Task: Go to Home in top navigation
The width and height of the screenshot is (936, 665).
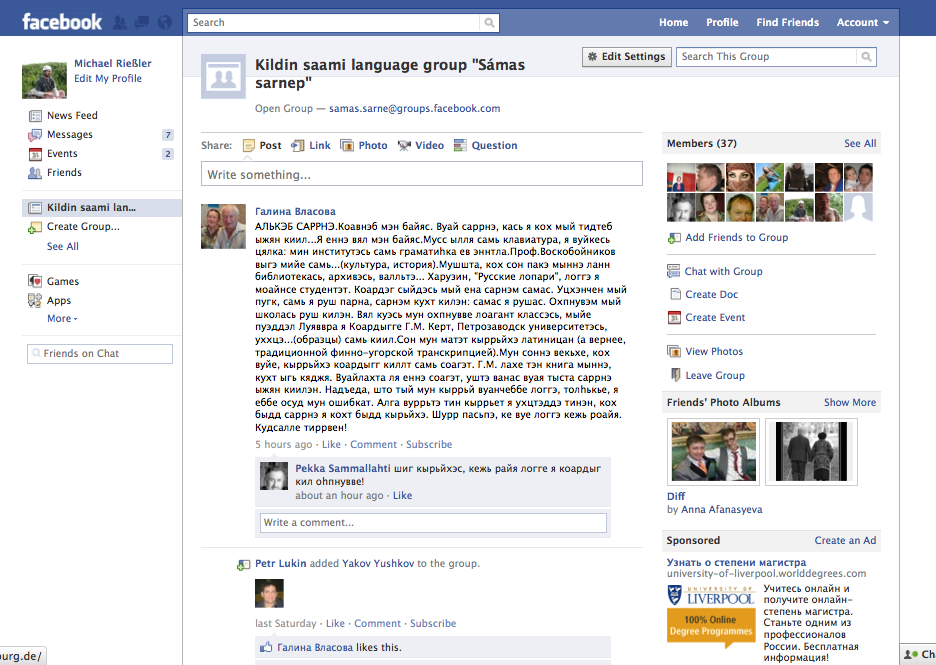Action: click(673, 23)
